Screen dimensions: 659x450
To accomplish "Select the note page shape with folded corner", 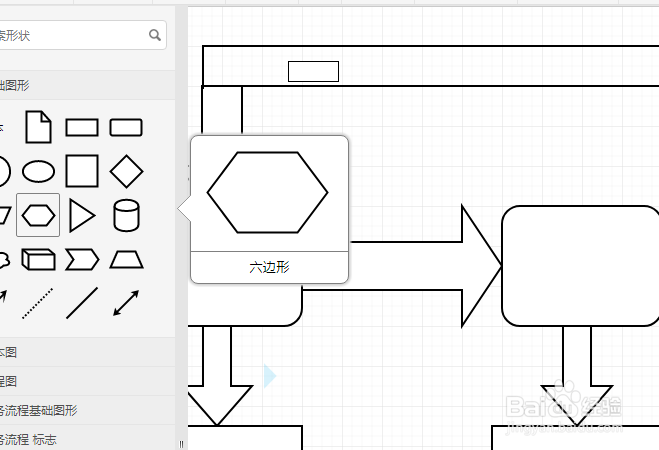I will point(38,127).
